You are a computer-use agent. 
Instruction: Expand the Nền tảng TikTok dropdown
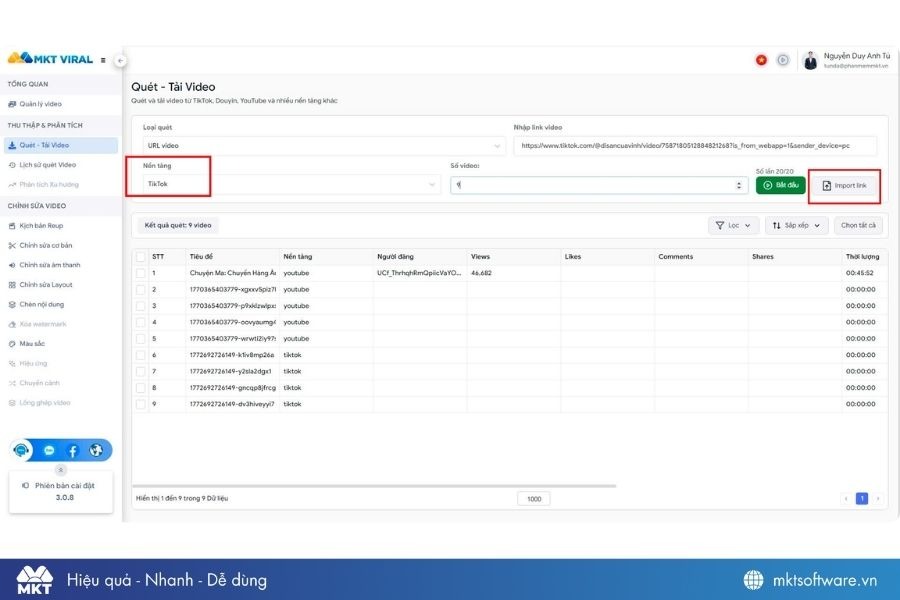[290, 185]
